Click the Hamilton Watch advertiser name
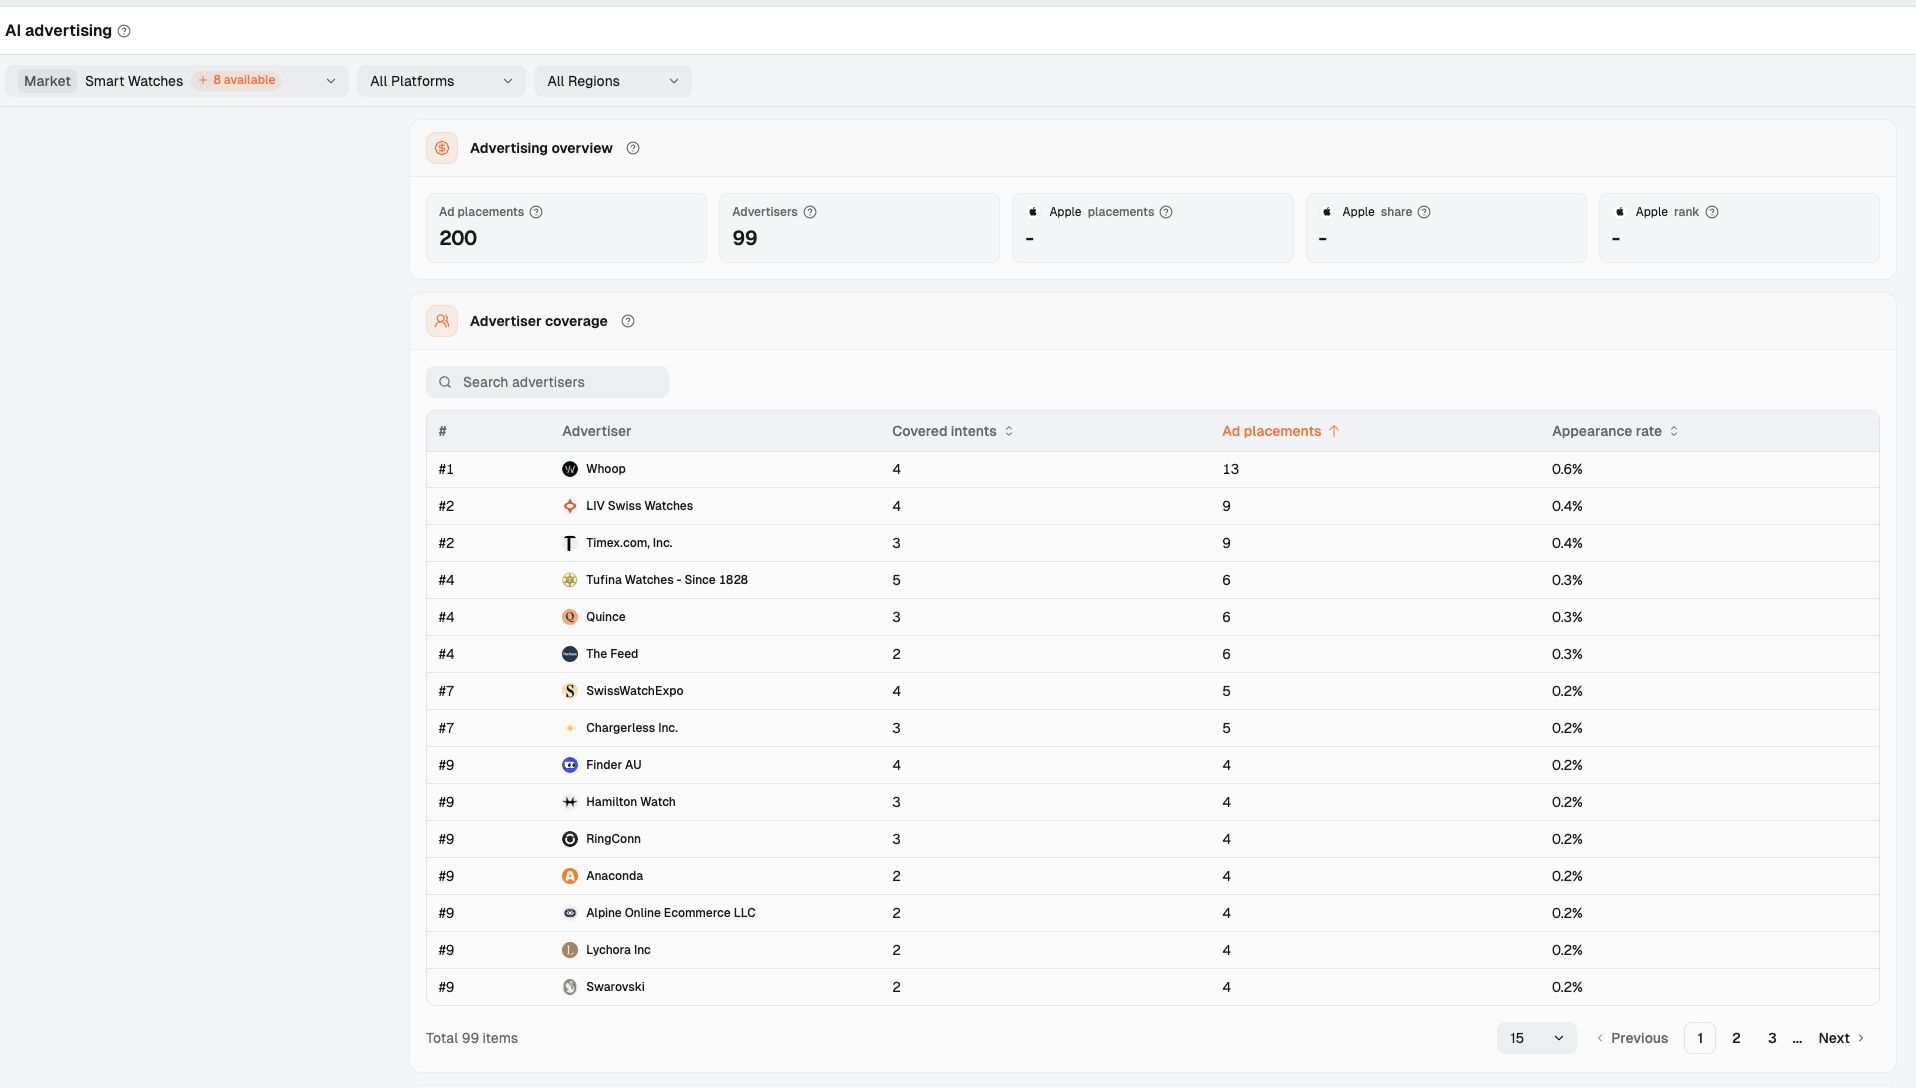 coord(631,802)
